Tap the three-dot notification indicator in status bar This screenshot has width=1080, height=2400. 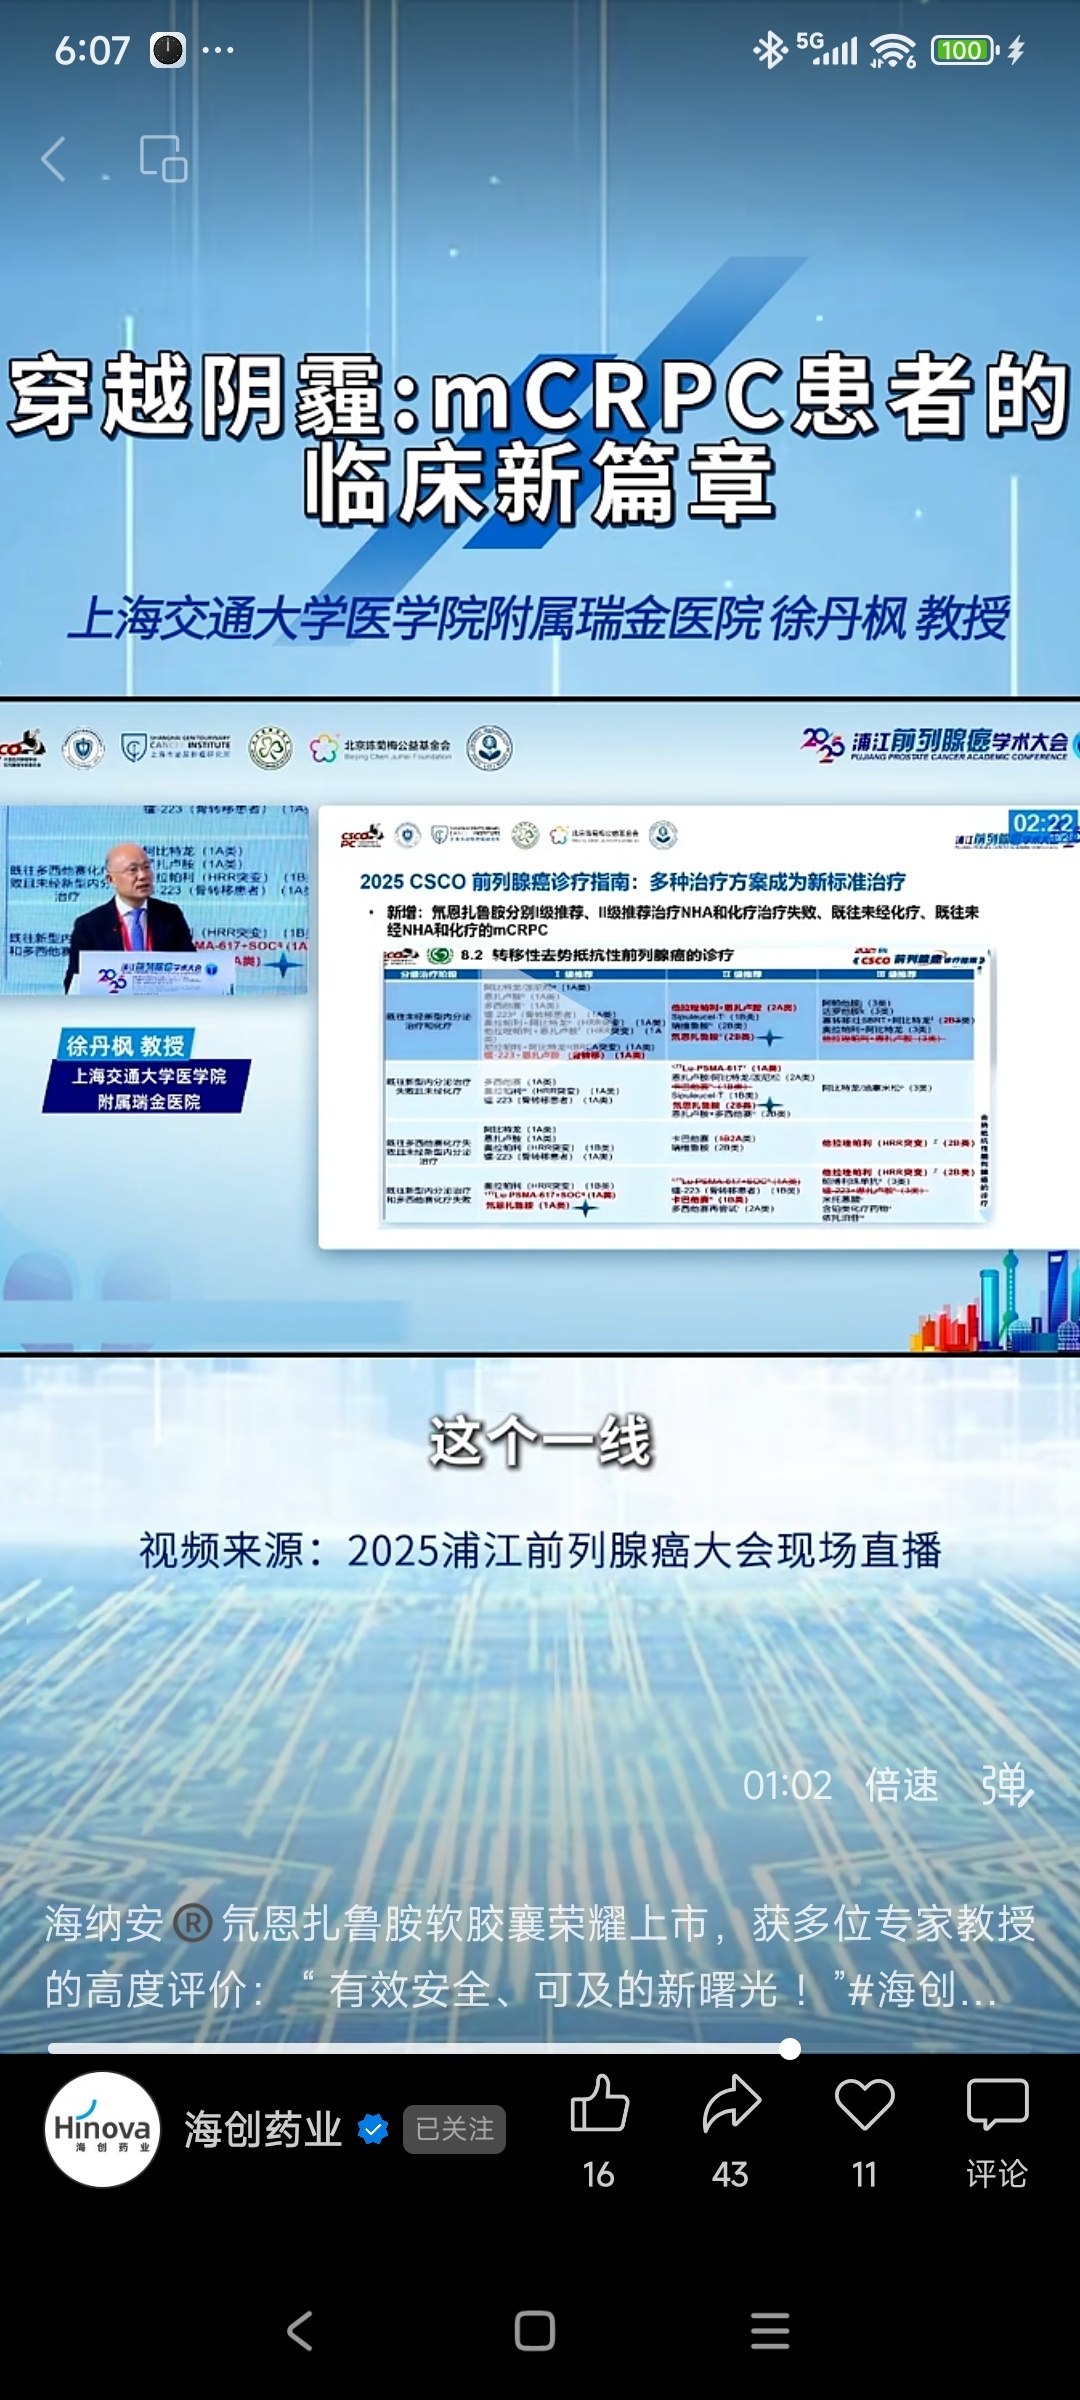pyautogui.click(x=218, y=50)
